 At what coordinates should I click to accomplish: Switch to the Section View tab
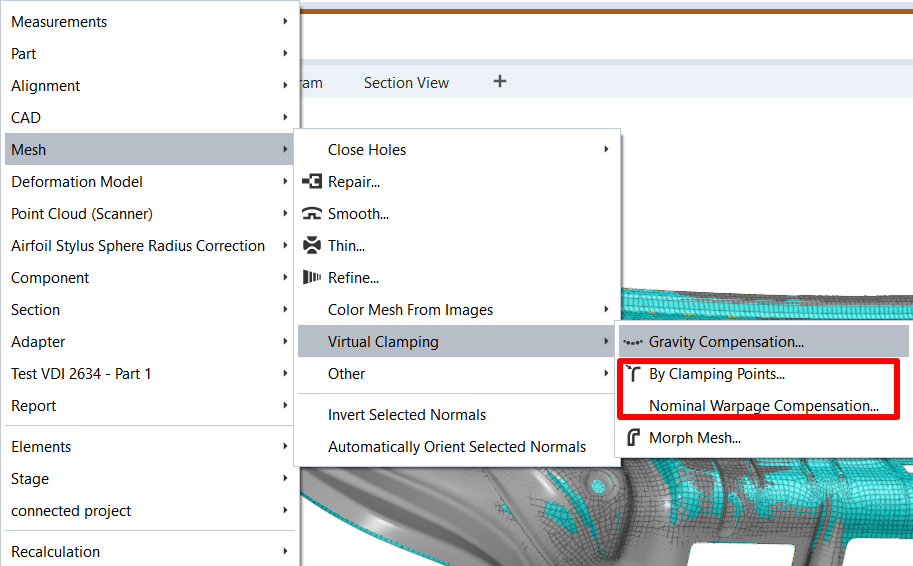[x=406, y=83]
